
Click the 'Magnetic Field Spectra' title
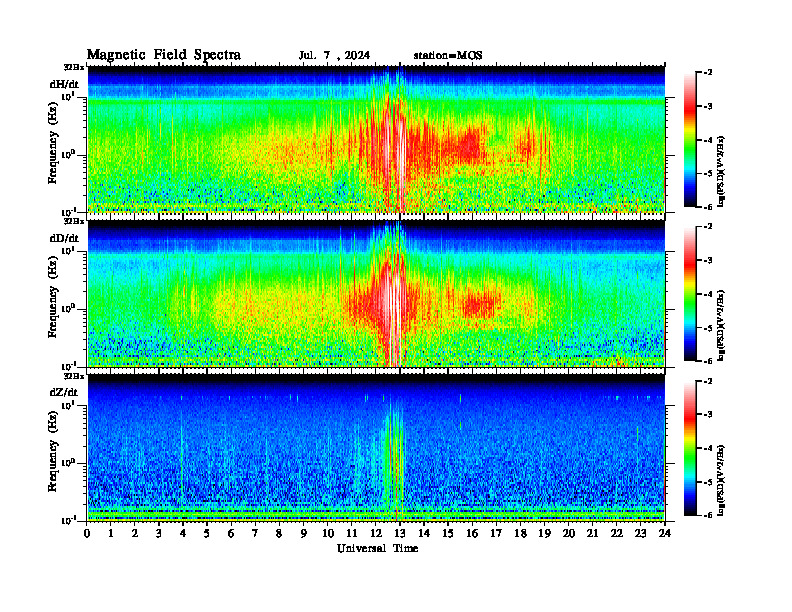tap(164, 55)
